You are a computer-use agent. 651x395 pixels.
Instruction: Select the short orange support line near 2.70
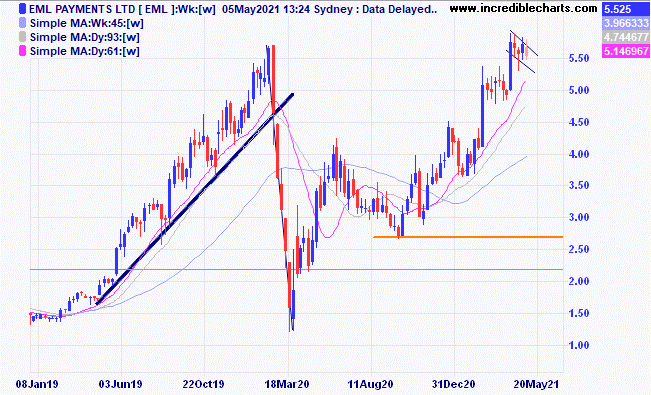tap(468, 237)
